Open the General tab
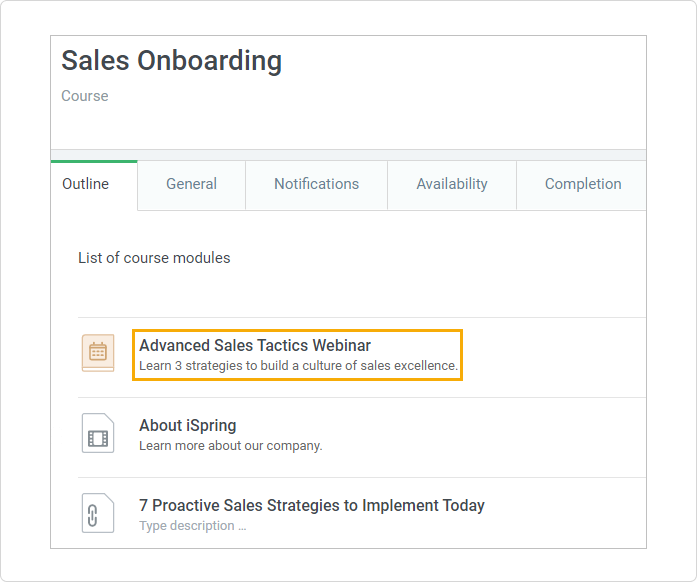 pos(191,184)
